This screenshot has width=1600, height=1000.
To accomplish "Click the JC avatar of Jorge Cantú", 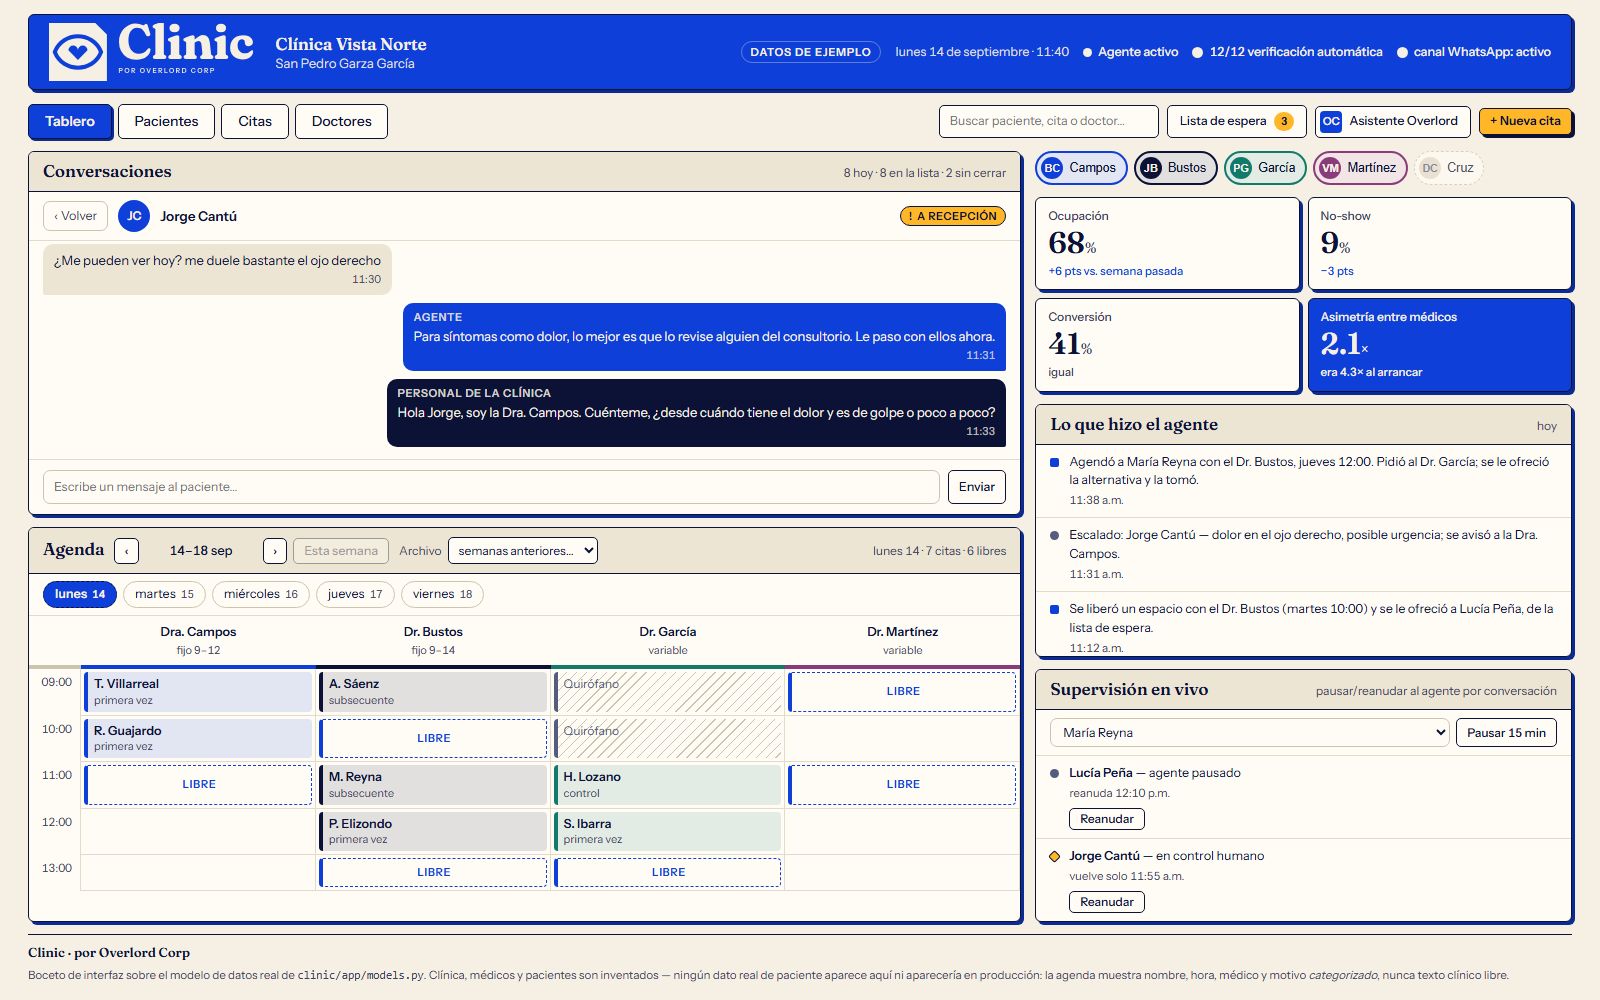I will 134,216.
